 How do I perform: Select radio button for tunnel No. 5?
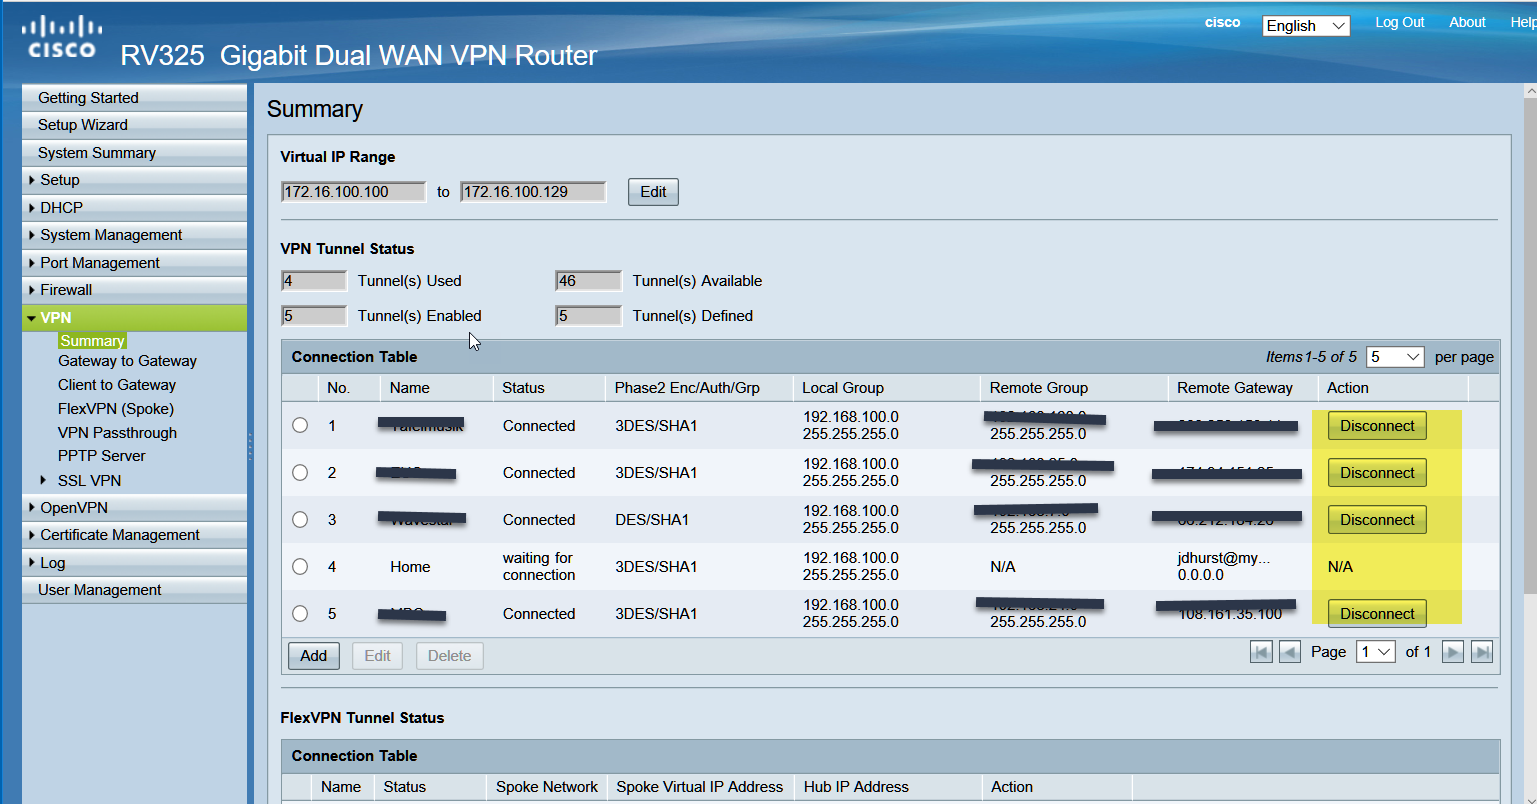[300, 613]
